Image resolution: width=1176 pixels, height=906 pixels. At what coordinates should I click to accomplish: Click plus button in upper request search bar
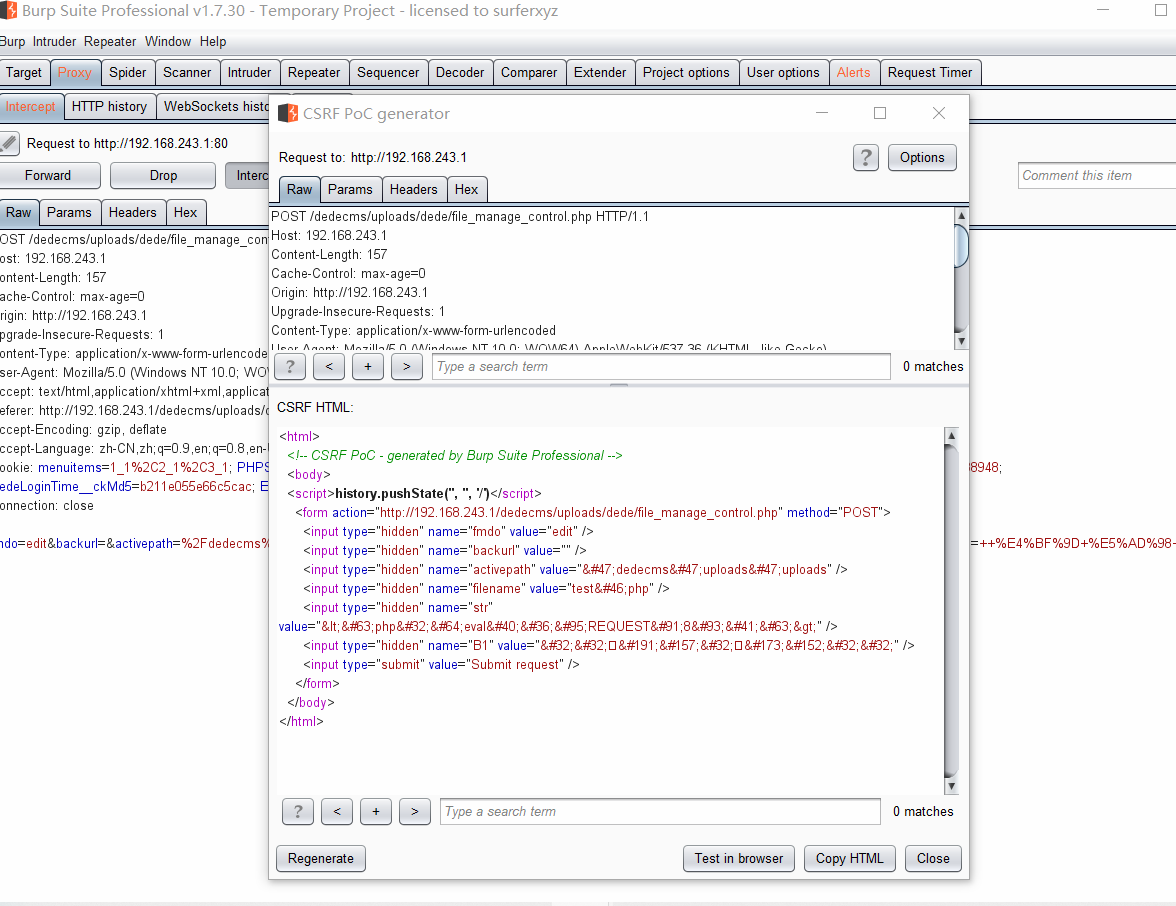point(368,367)
